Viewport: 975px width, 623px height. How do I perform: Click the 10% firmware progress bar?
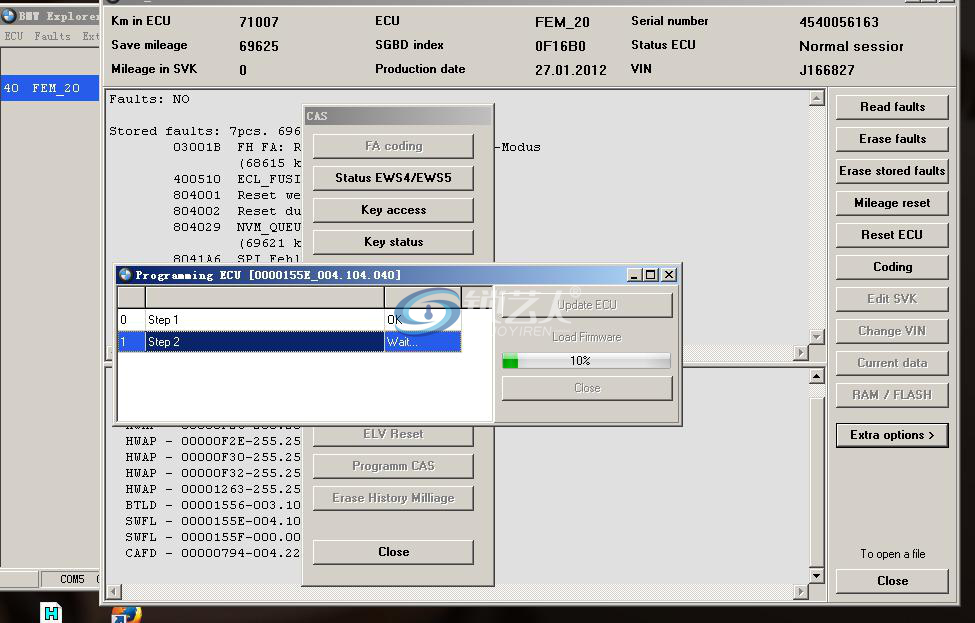tap(586, 361)
